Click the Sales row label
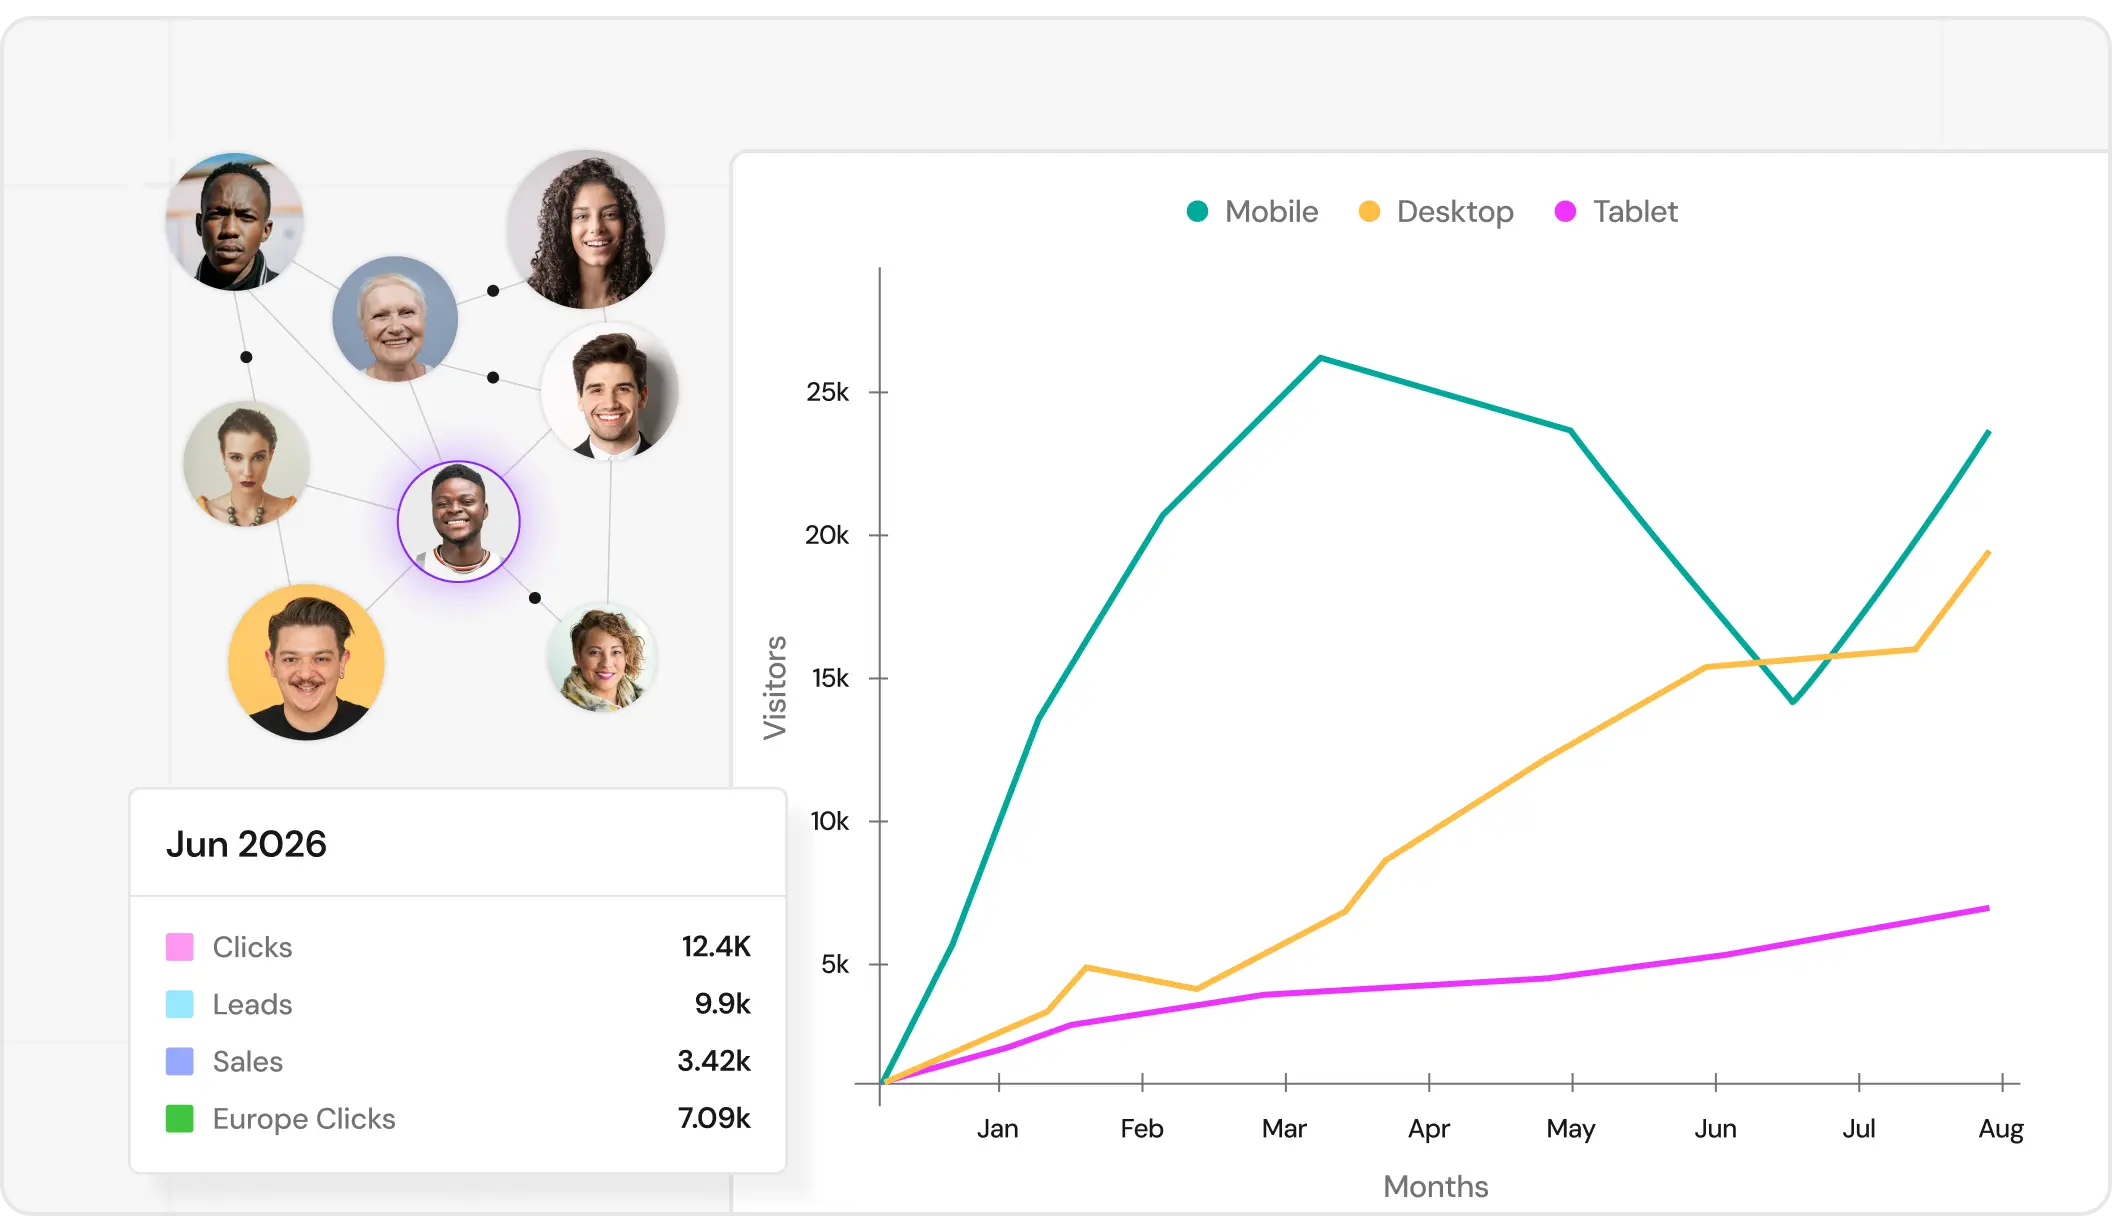 (247, 1061)
